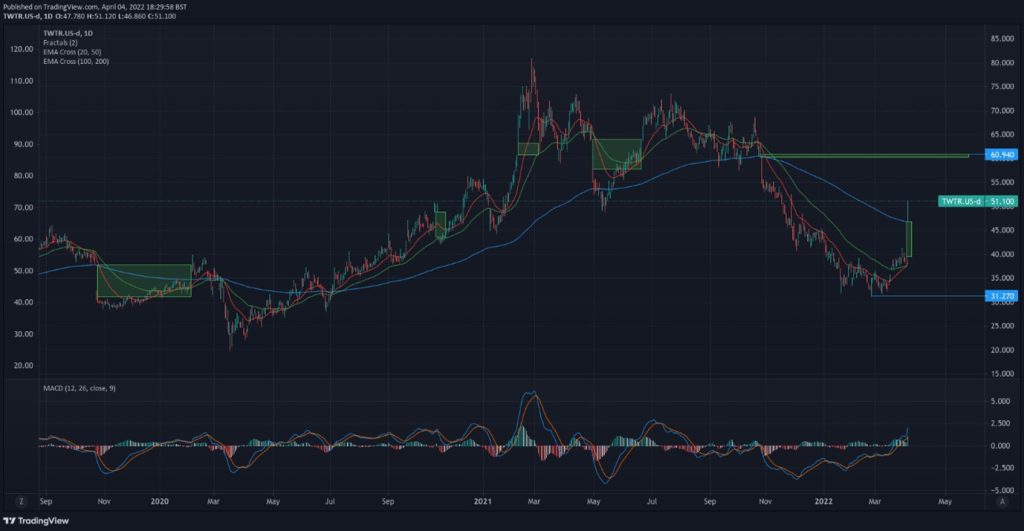Screen dimensions: 1024x531
Task: Select the Fractals (2) indicator legend
Action: (60, 42)
